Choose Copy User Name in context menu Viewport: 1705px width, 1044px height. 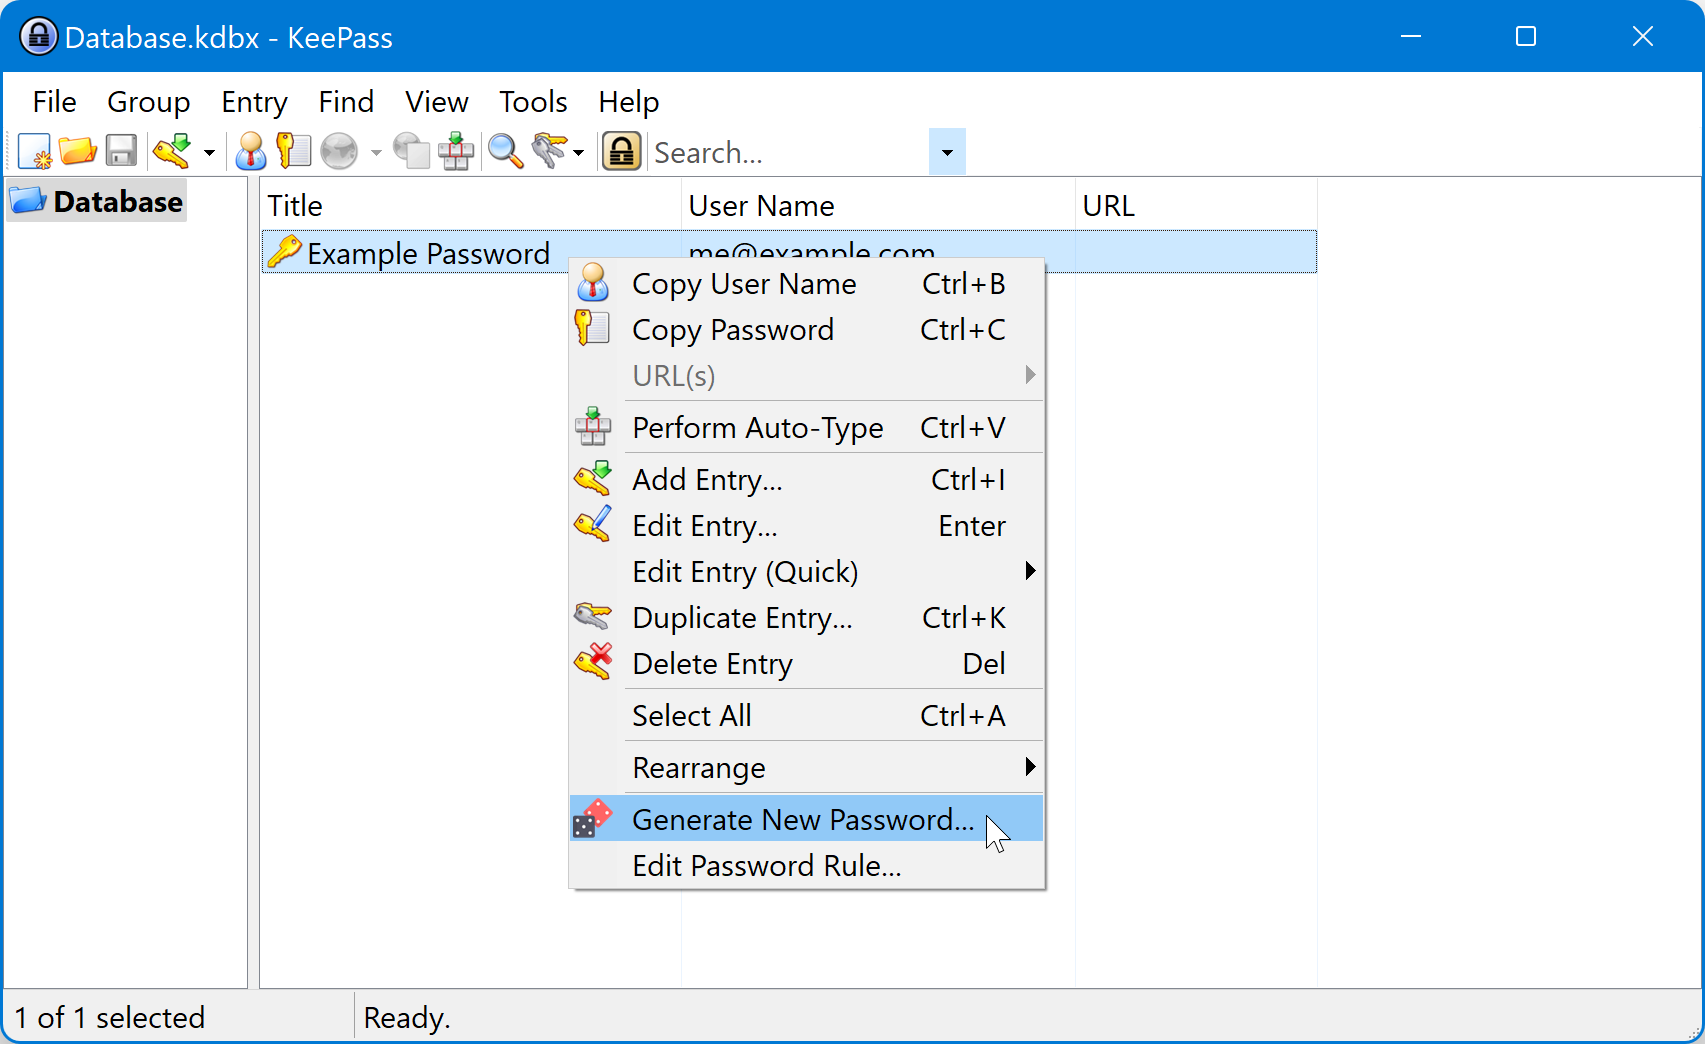[x=807, y=284]
